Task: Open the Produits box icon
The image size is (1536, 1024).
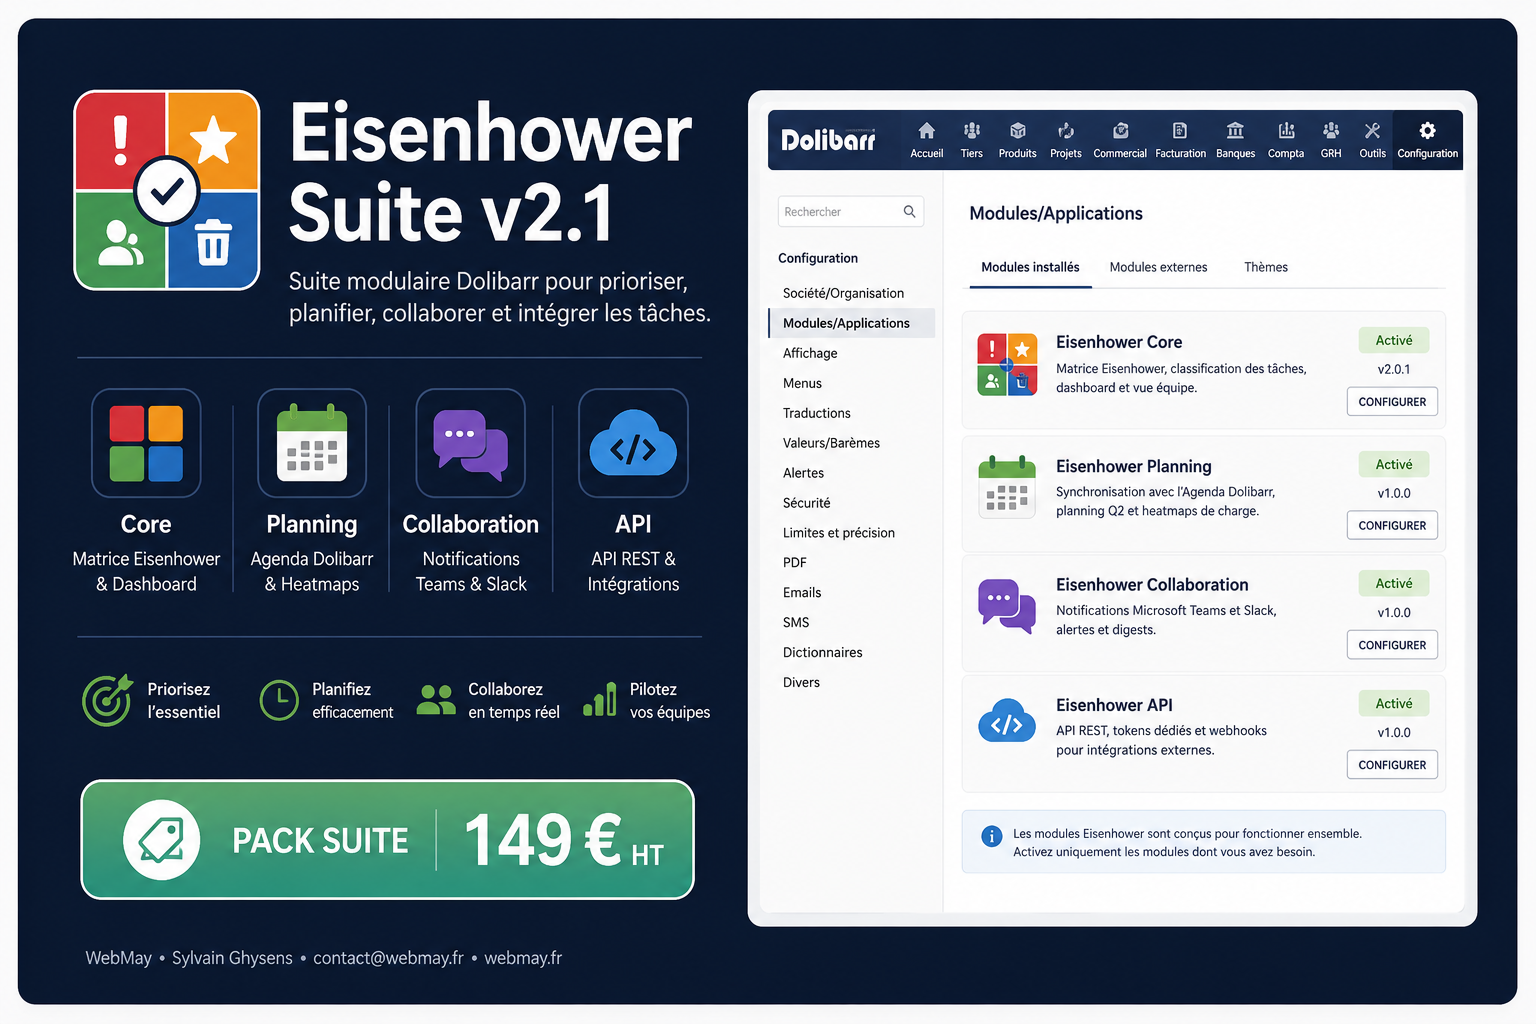Action: pyautogui.click(x=1018, y=131)
